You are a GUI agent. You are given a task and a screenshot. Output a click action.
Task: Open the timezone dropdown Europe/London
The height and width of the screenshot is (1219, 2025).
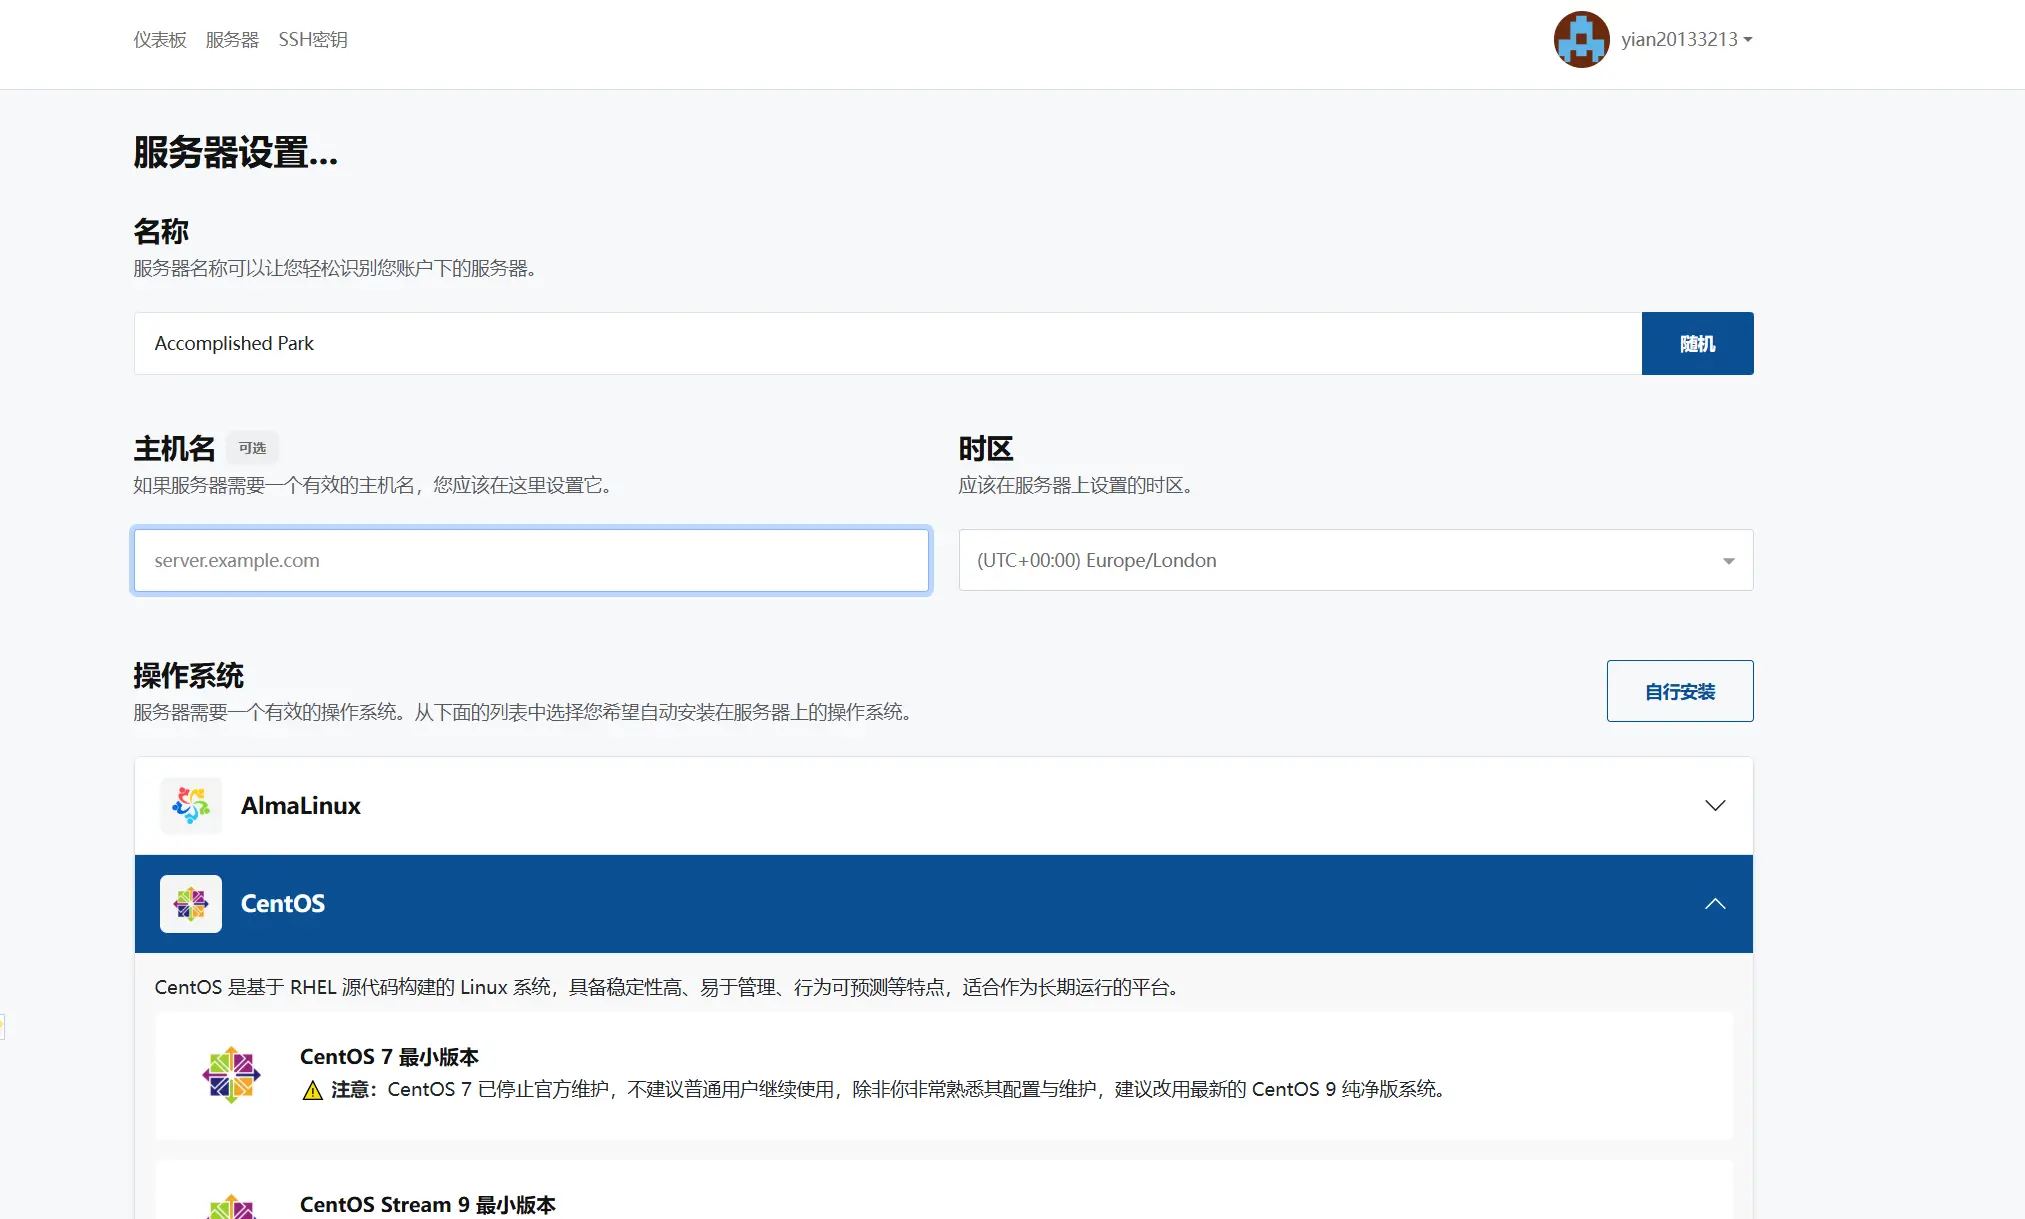point(1356,560)
